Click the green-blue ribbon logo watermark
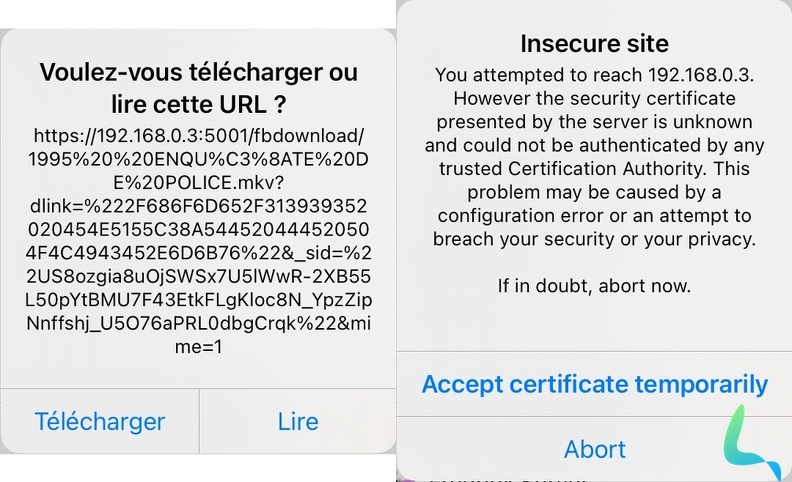Screen dimensions: 792x482 [750, 440]
